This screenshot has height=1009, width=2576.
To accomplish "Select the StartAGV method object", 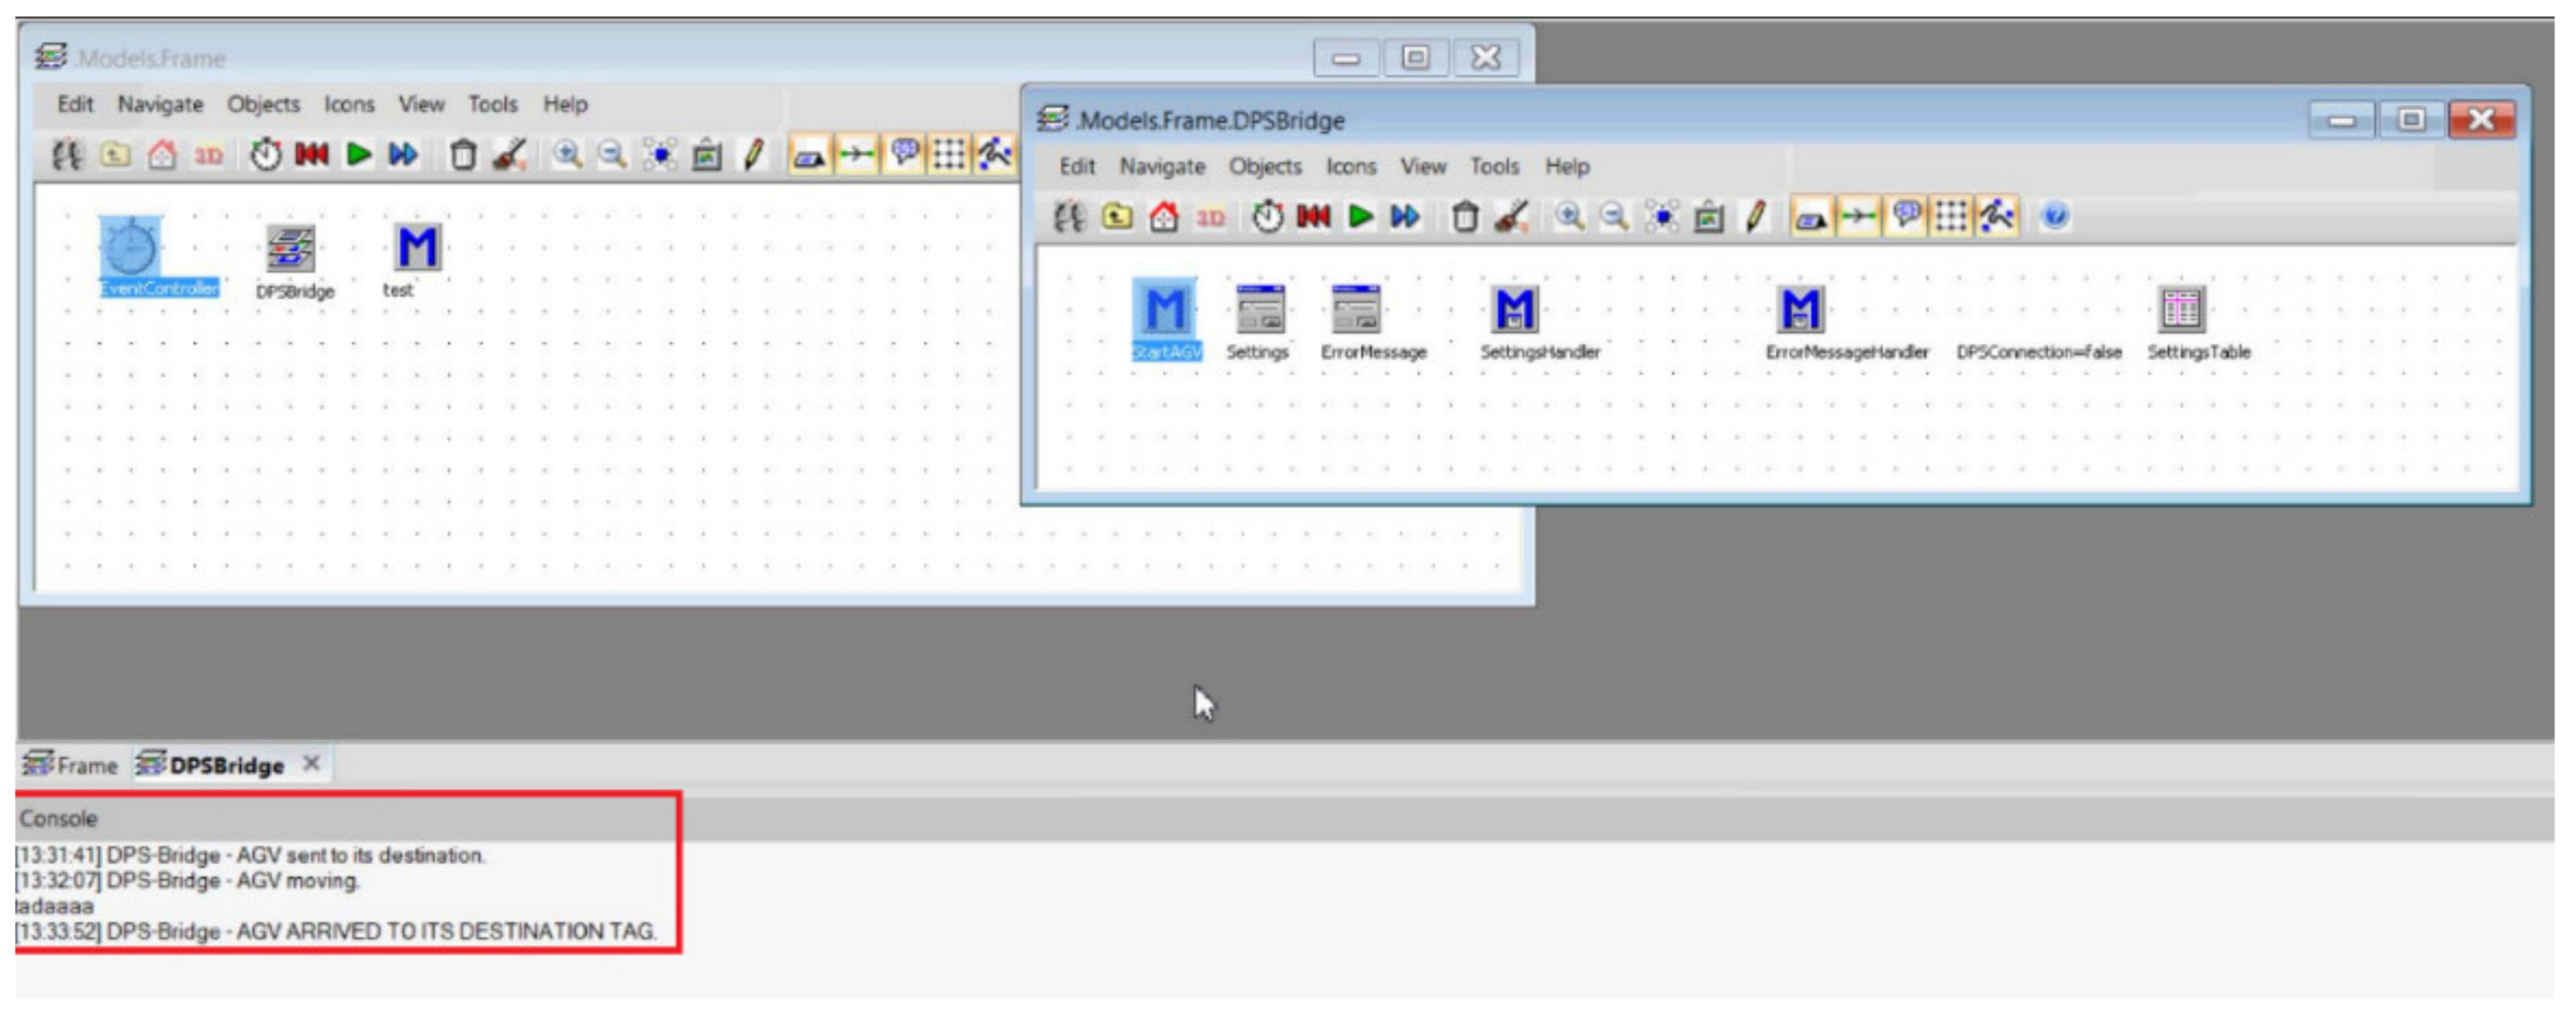I will click(x=1165, y=310).
